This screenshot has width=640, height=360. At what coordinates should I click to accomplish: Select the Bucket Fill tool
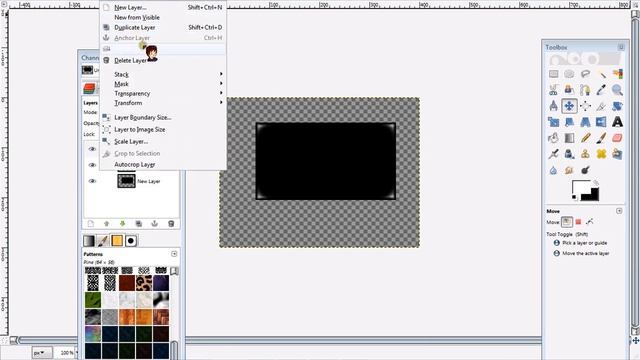[x=553, y=138]
